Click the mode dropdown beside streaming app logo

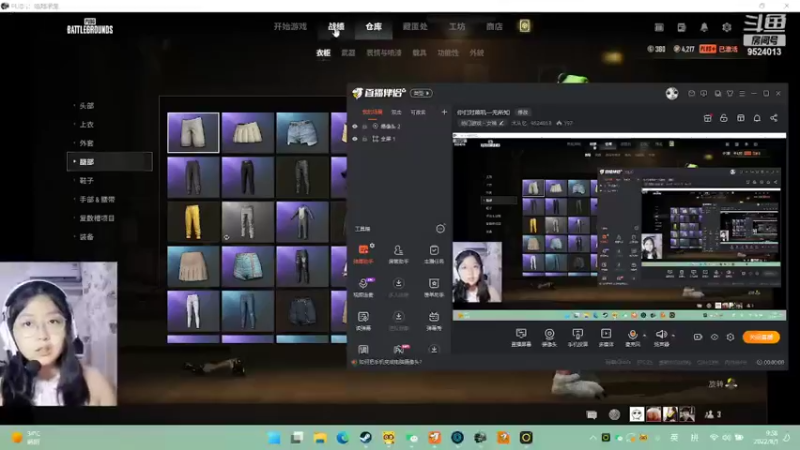421,93
